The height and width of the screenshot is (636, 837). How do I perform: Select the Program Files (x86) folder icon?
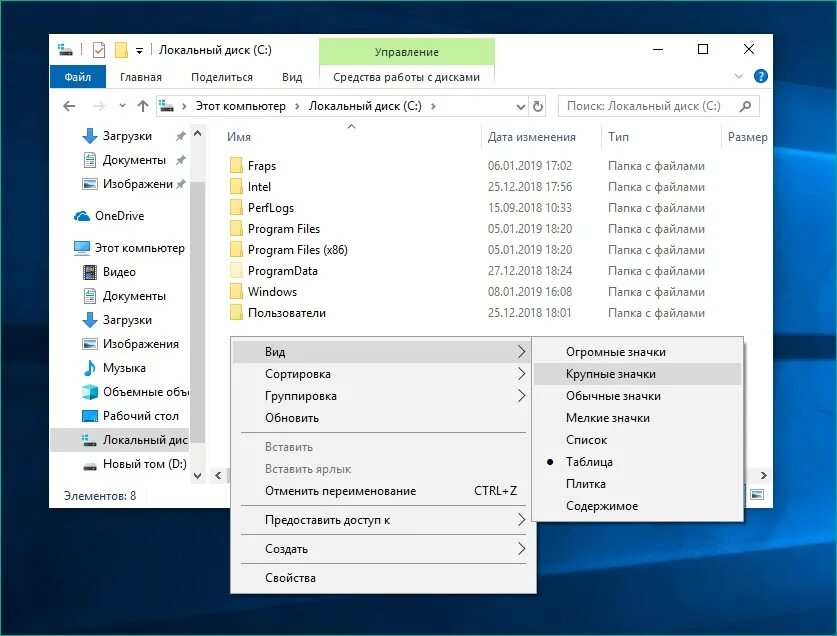[x=236, y=249]
